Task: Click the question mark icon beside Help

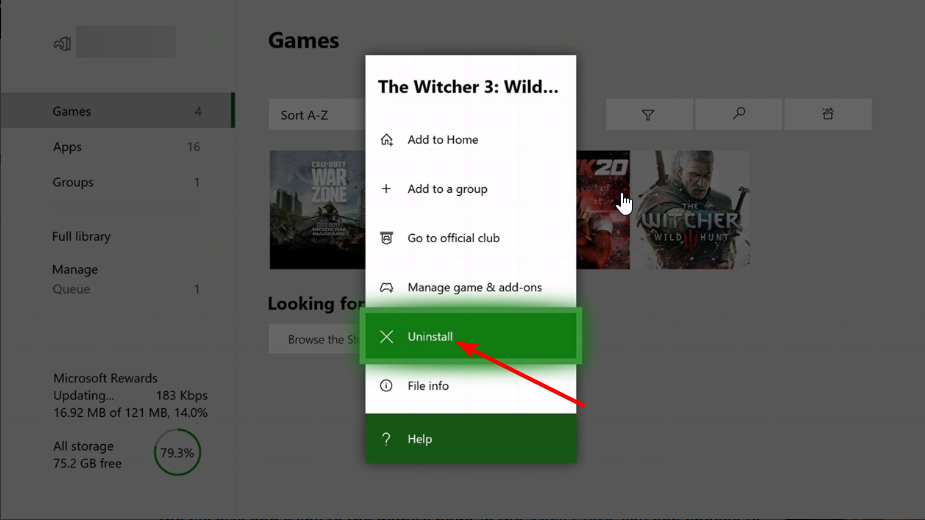Action: [x=386, y=439]
